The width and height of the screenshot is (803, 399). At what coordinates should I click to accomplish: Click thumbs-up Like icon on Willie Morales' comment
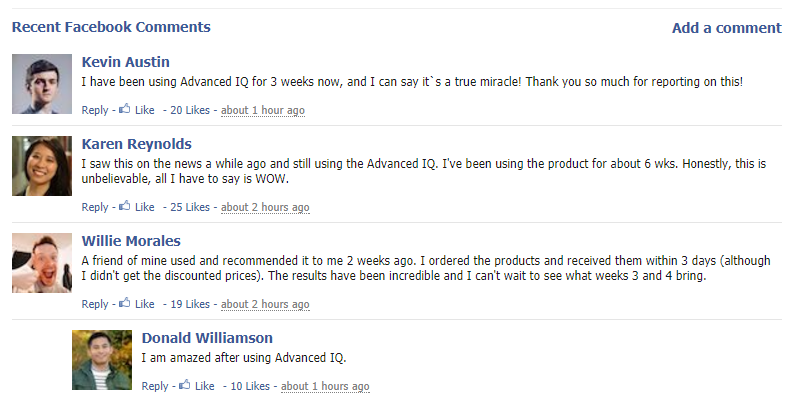coord(124,303)
